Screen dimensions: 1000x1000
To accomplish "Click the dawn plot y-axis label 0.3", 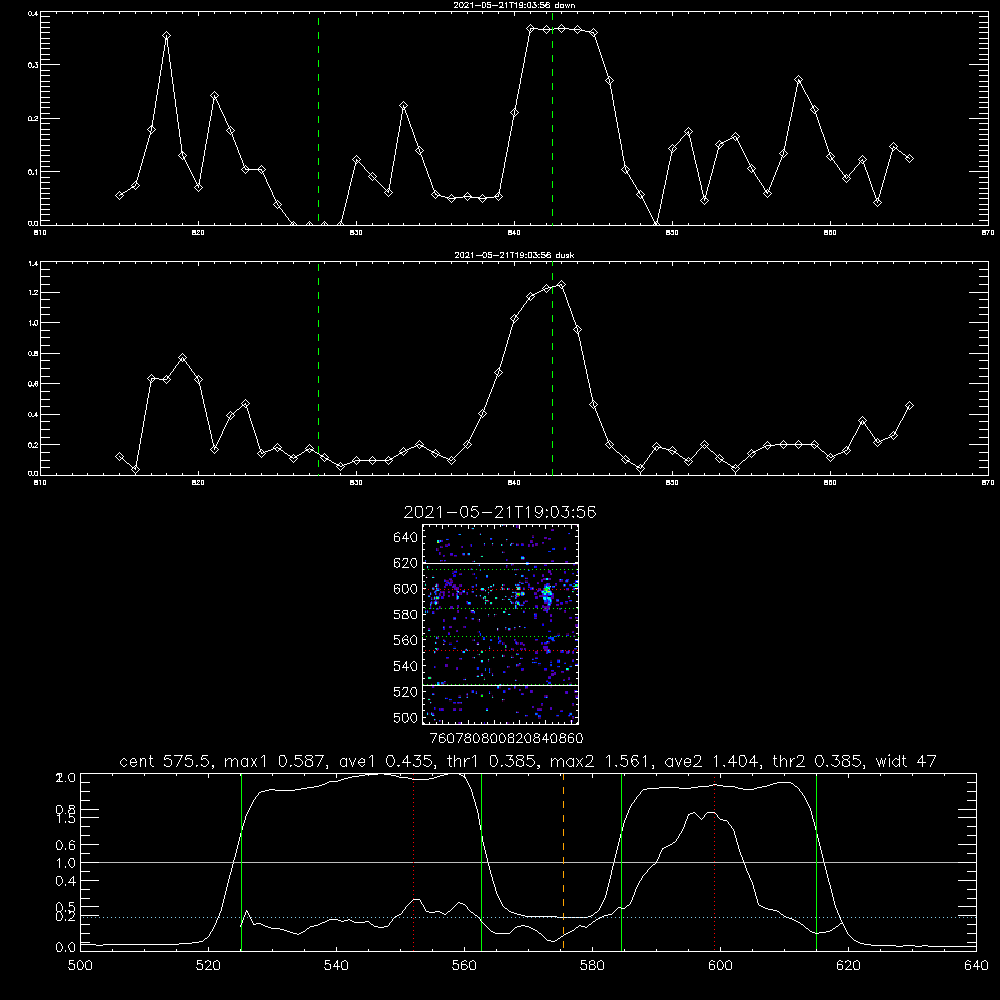I will pyautogui.click(x=33, y=65).
